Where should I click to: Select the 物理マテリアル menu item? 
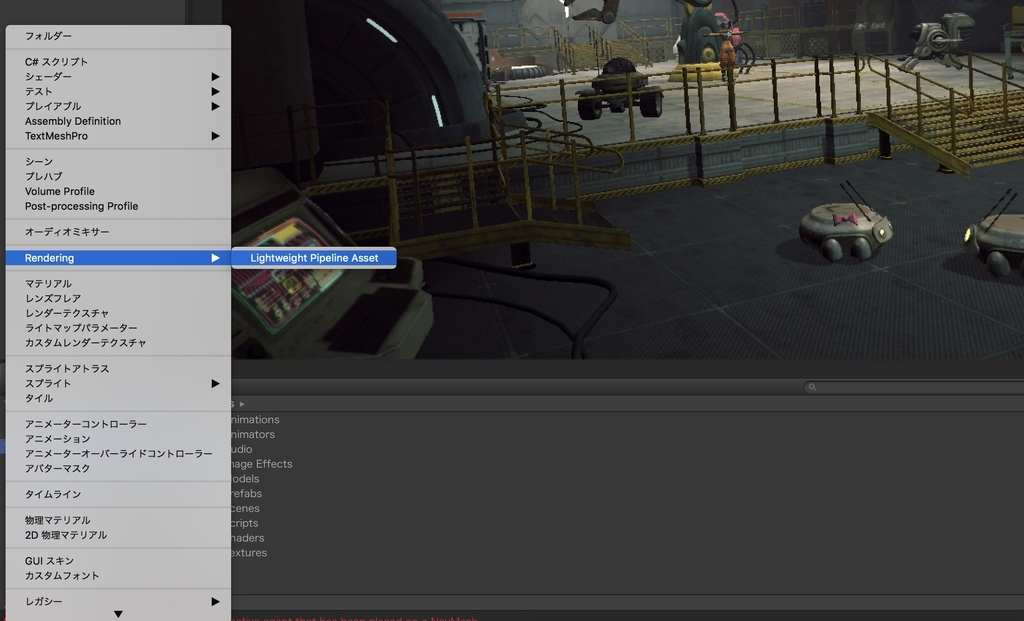tap(118, 520)
